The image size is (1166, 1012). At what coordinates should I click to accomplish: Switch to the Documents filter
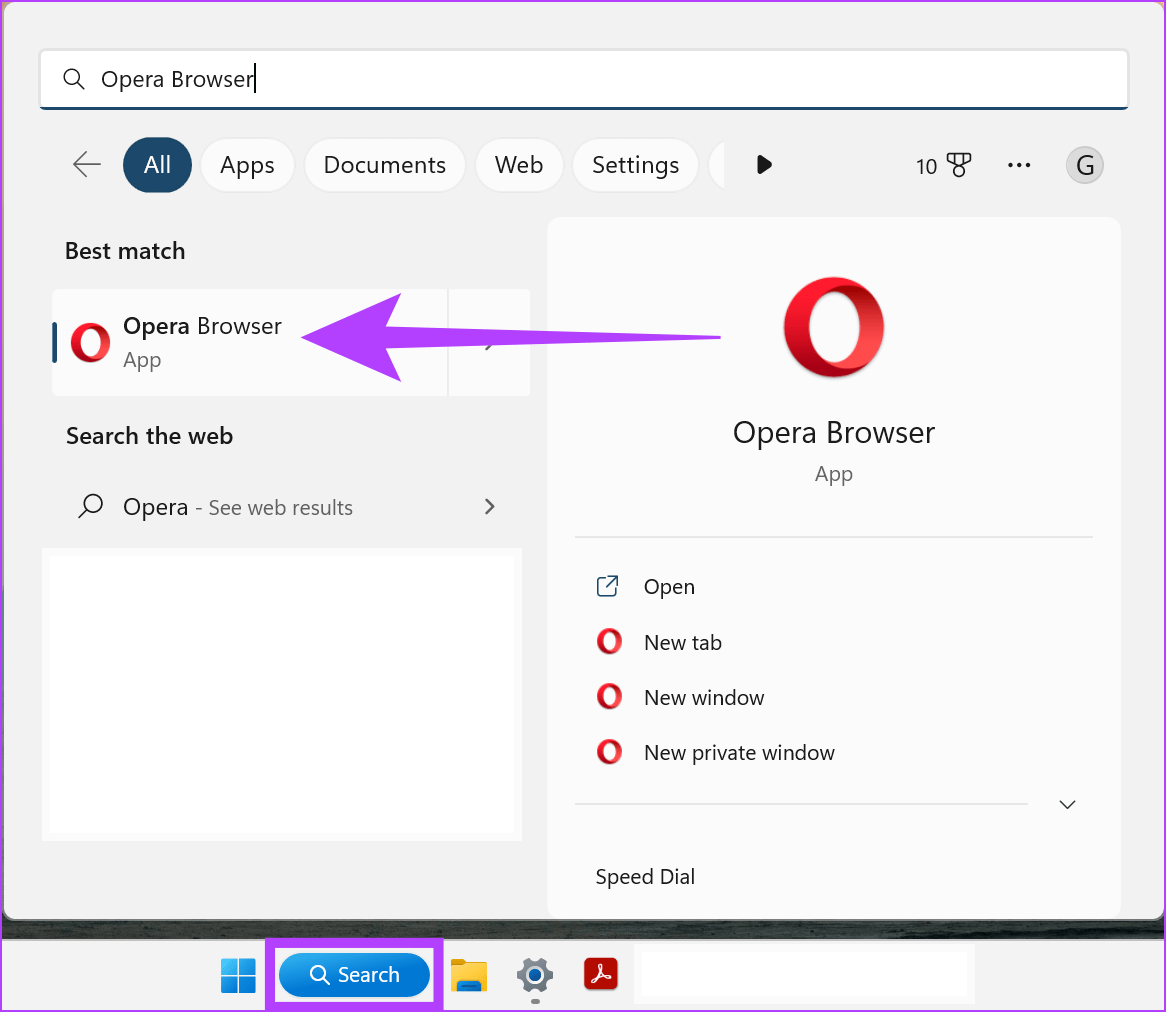click(x=384, y=165)
